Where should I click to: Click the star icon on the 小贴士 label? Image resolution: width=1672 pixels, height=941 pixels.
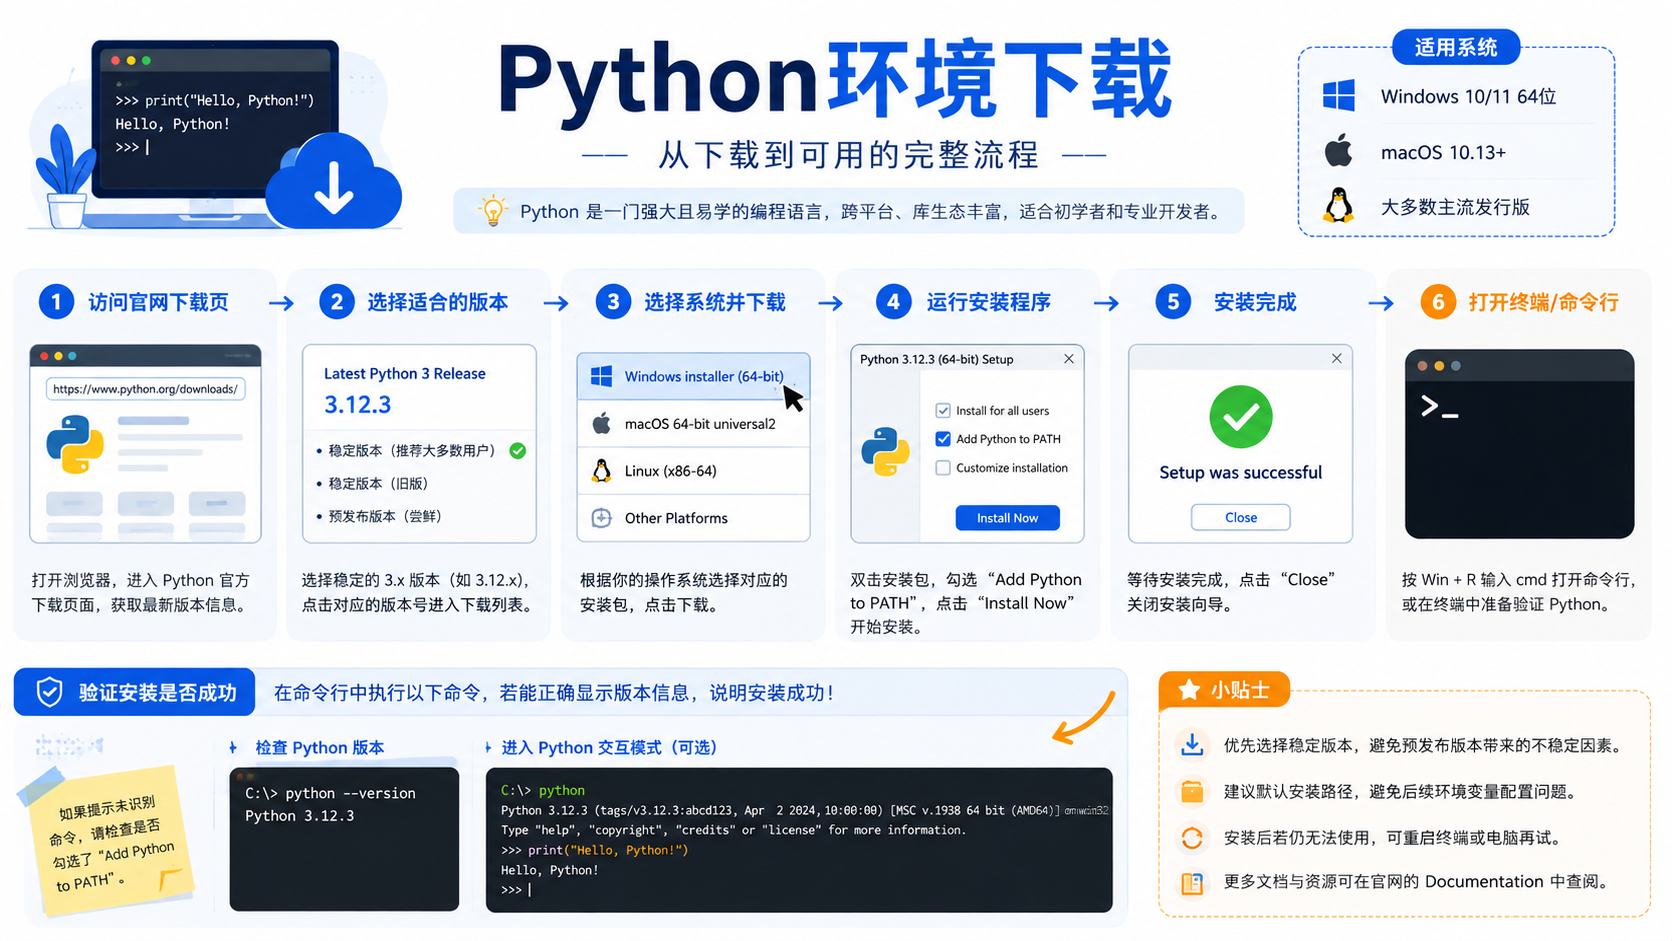(1189, 690)
